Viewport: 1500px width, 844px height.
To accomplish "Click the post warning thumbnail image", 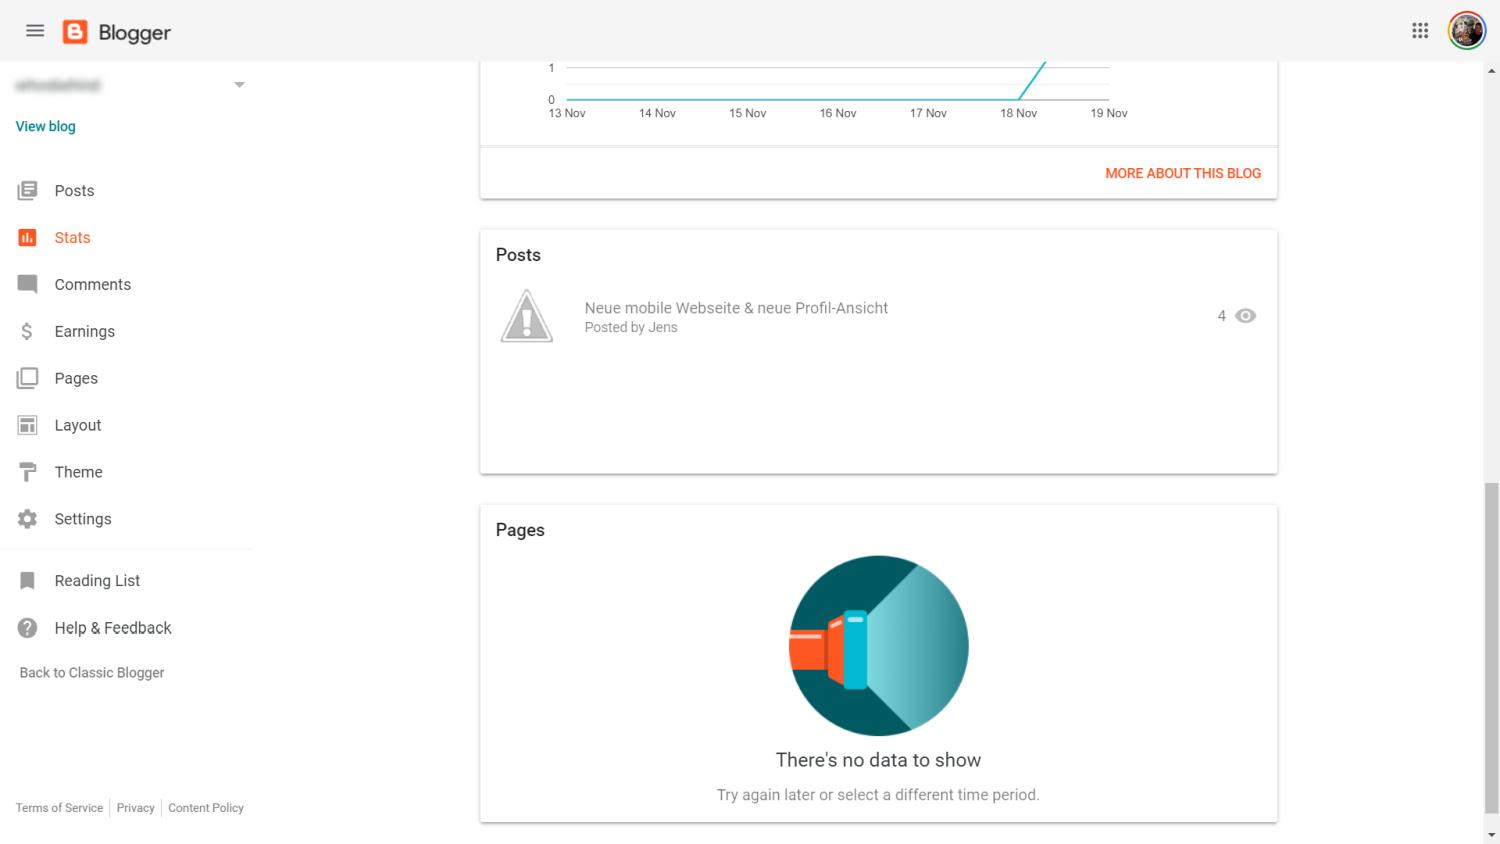I will click(527, 316).
